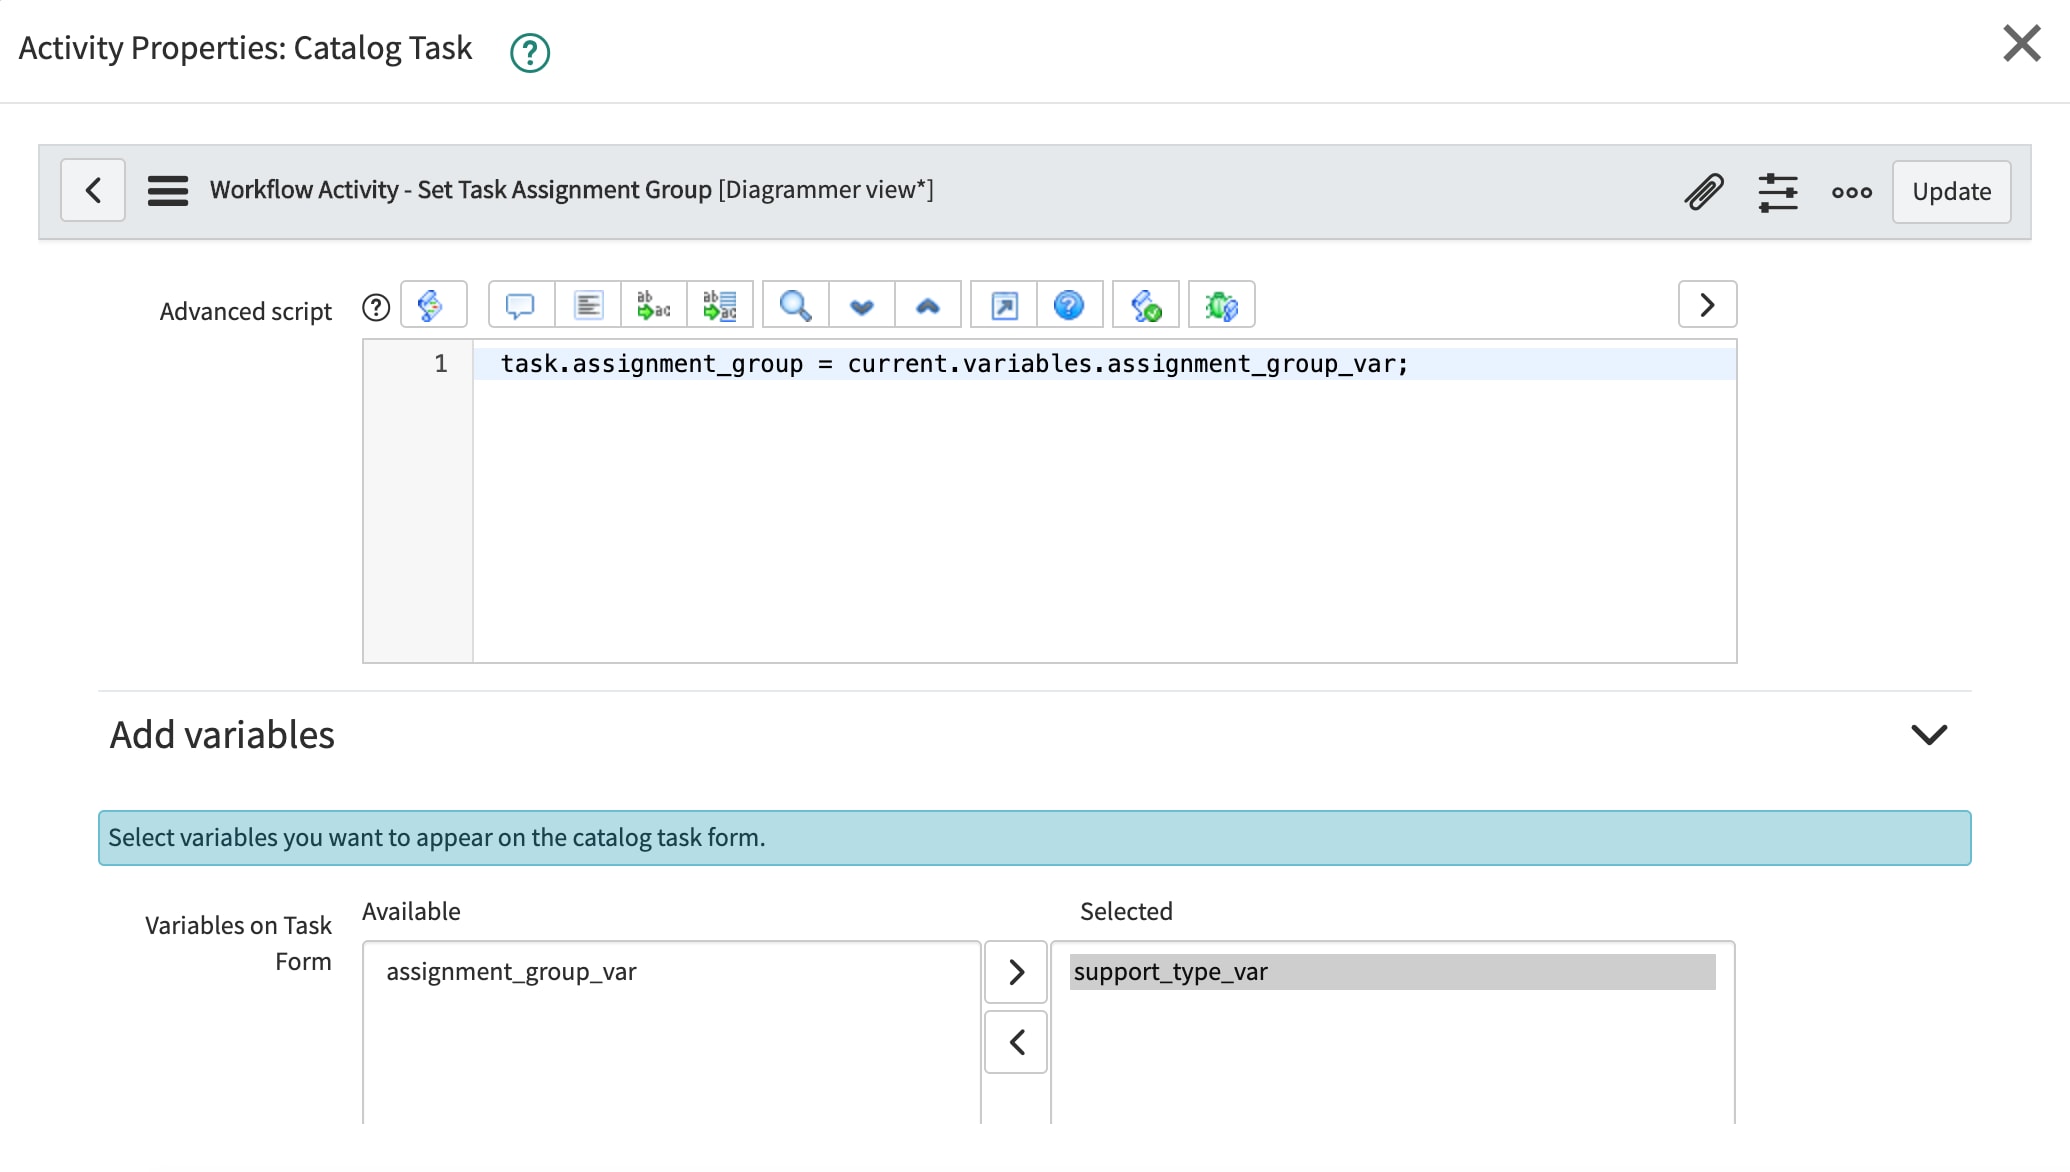
Task: Select assignment_group_var in the Available list
Action: pyautogui.click(x=512, y=971)
